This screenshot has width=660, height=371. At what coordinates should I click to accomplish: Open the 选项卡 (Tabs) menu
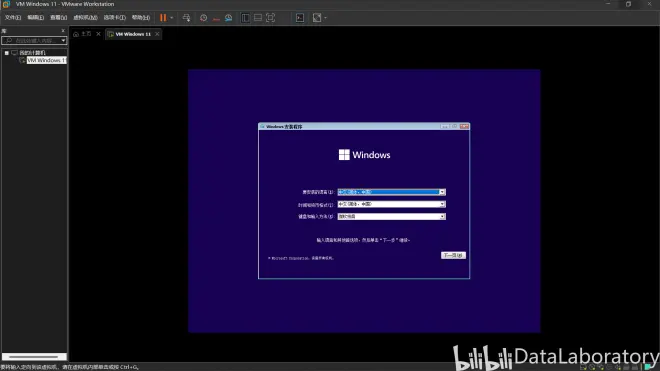(x=114, y=18)
